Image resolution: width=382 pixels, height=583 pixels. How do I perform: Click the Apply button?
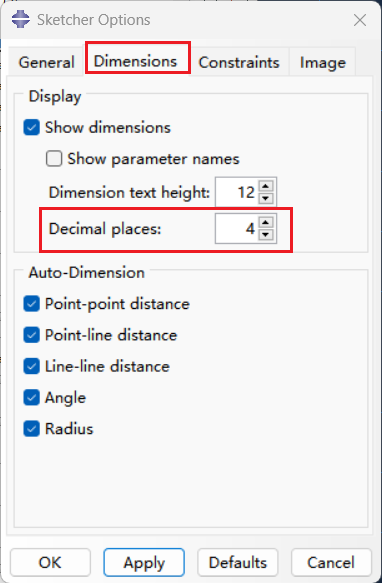(144, 562)
